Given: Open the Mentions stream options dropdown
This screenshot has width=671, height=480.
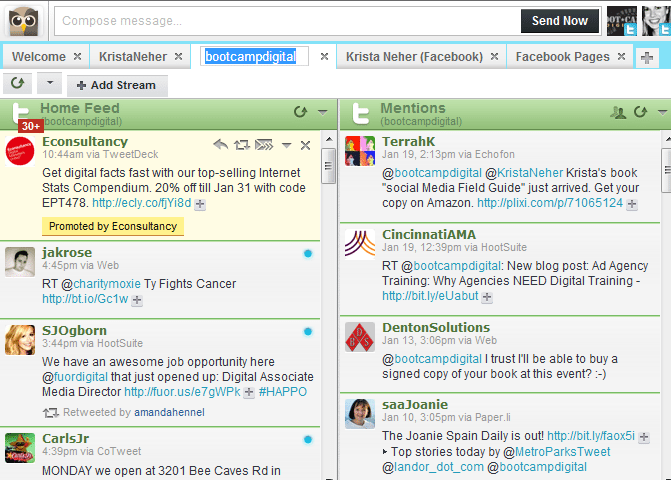Looking at the screenshot, I should coord(661,112).
